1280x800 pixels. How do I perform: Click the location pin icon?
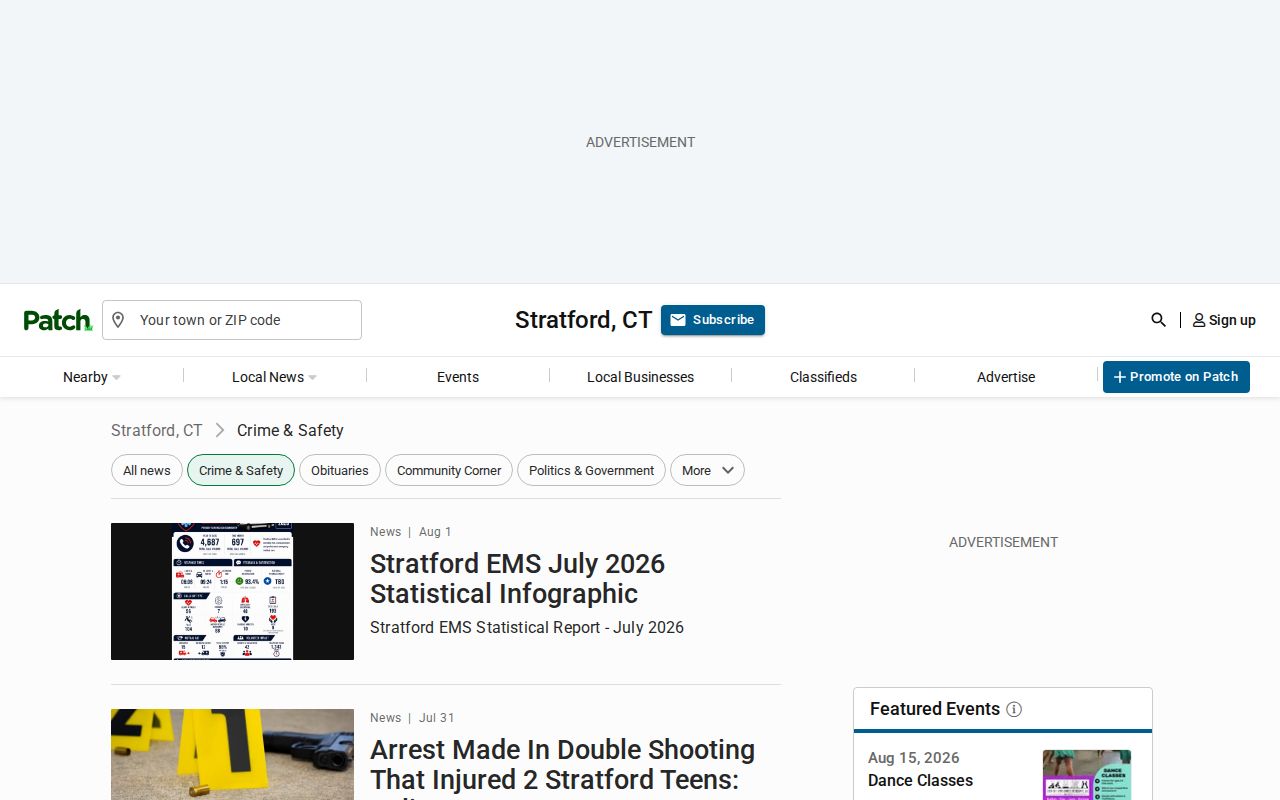pos(118,320)
